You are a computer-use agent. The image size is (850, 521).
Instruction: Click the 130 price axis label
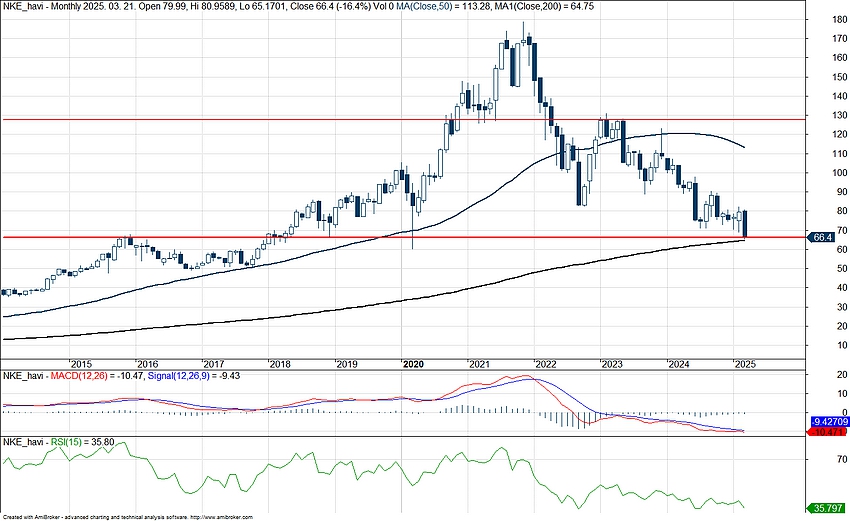[840, 115]
